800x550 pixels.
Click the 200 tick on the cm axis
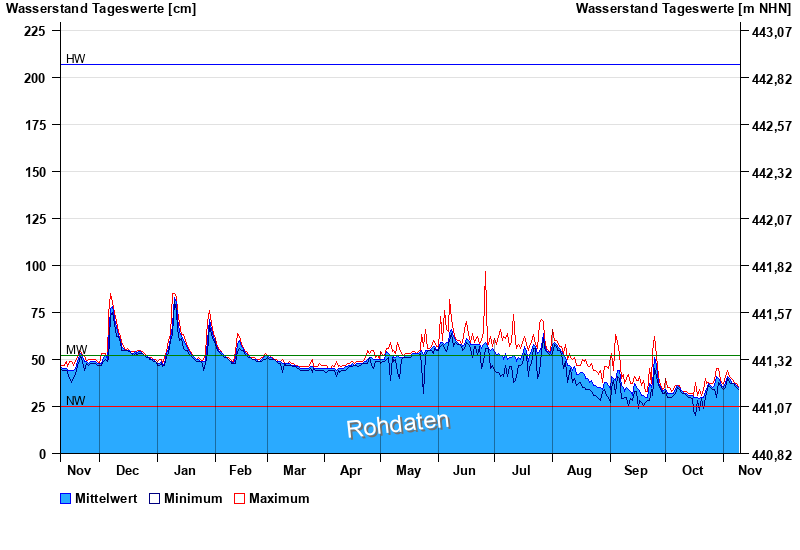coord(35,78)
